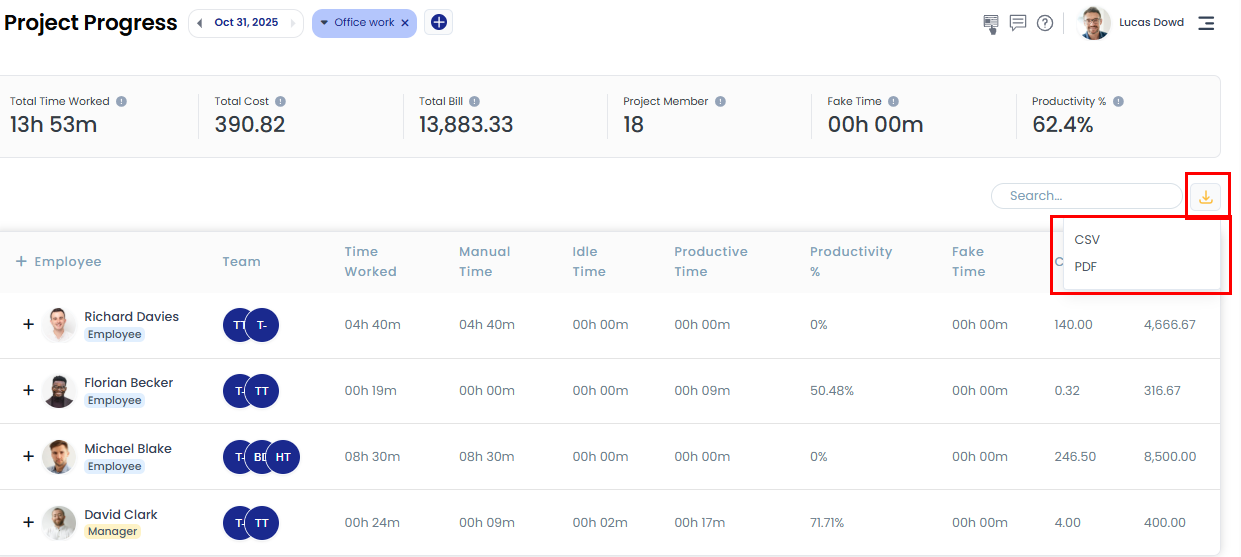Open the help question mark icon
This screenshot has height=557, width=1241.
click(1045, 23)
